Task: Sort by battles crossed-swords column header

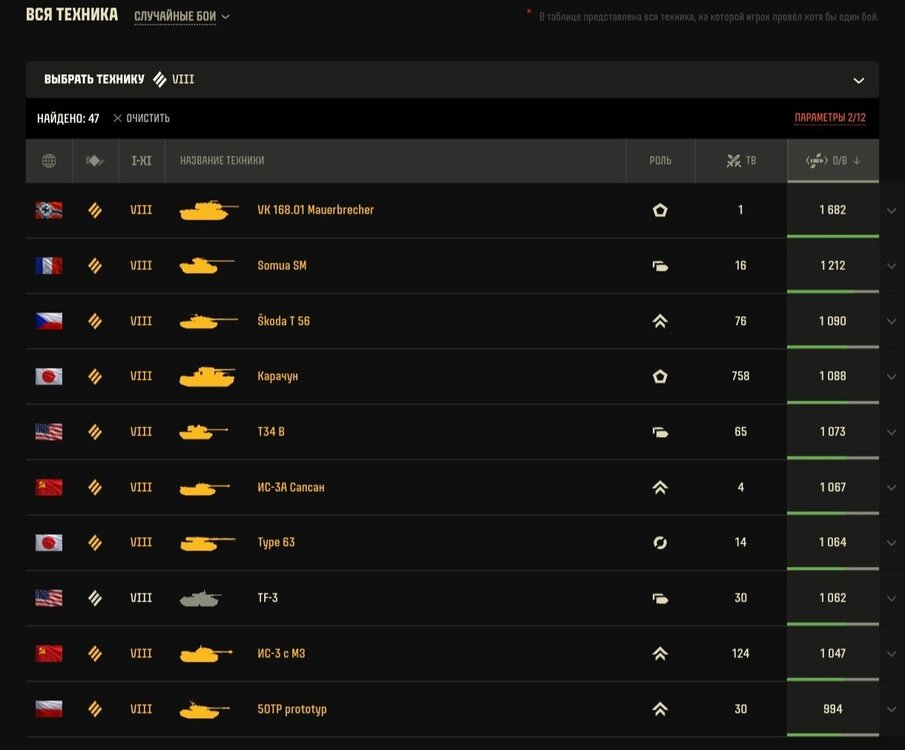Action: 741,161
